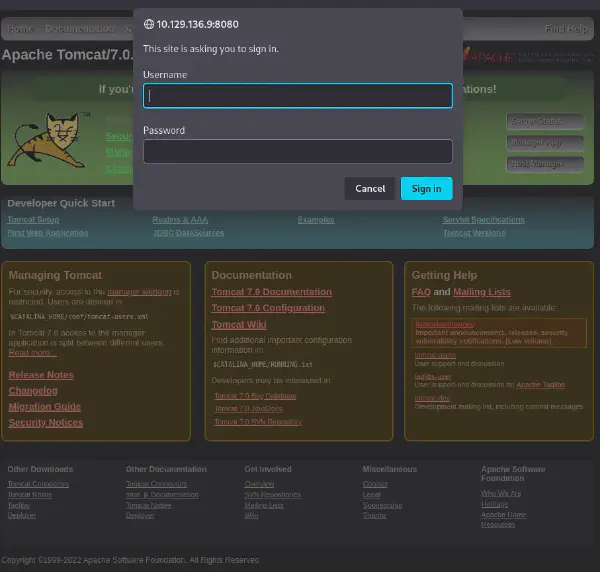
Task: Open the taglibs-user mailing list link
Action: [433, 377]
